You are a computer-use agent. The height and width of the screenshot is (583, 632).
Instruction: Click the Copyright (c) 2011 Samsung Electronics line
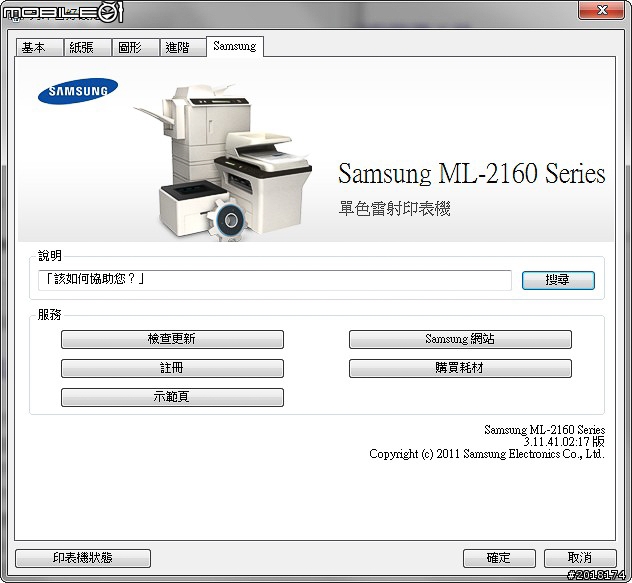pyautogui.click(x=486, y=454)
